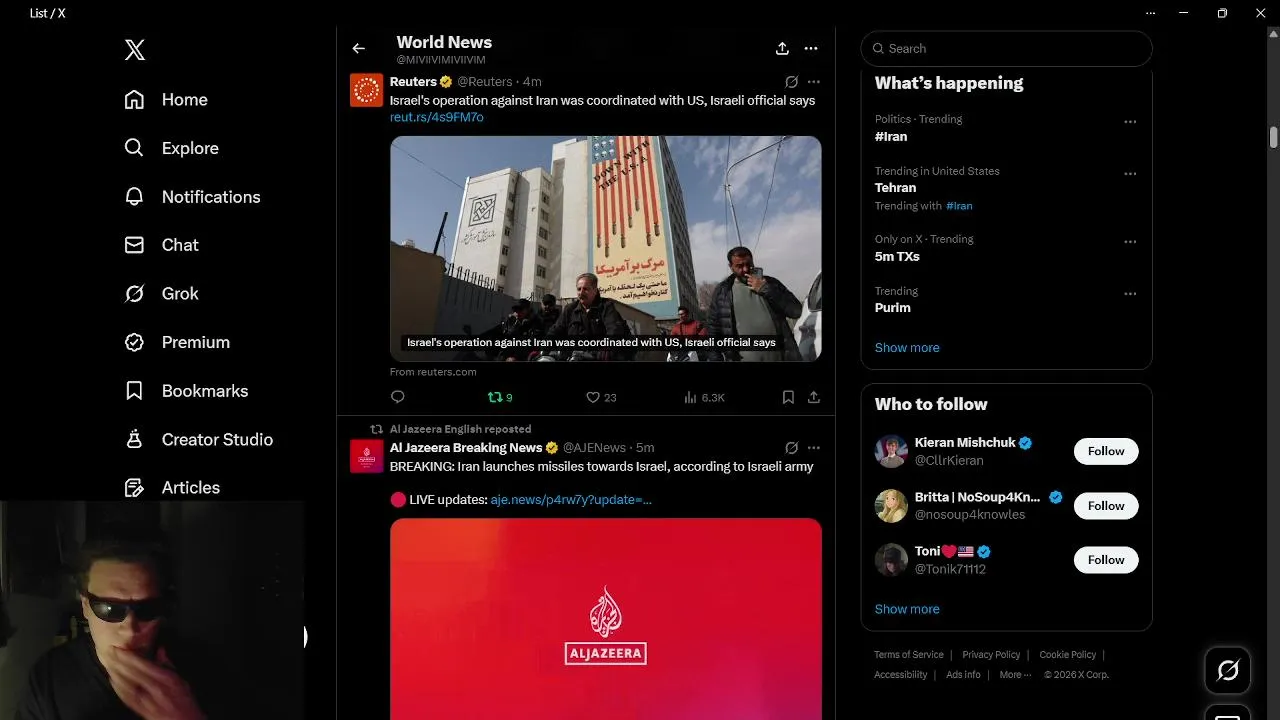This screenshot has width=1280, height=720.
Task: Click Toni's profile avatar
Action: coord(891,560)
